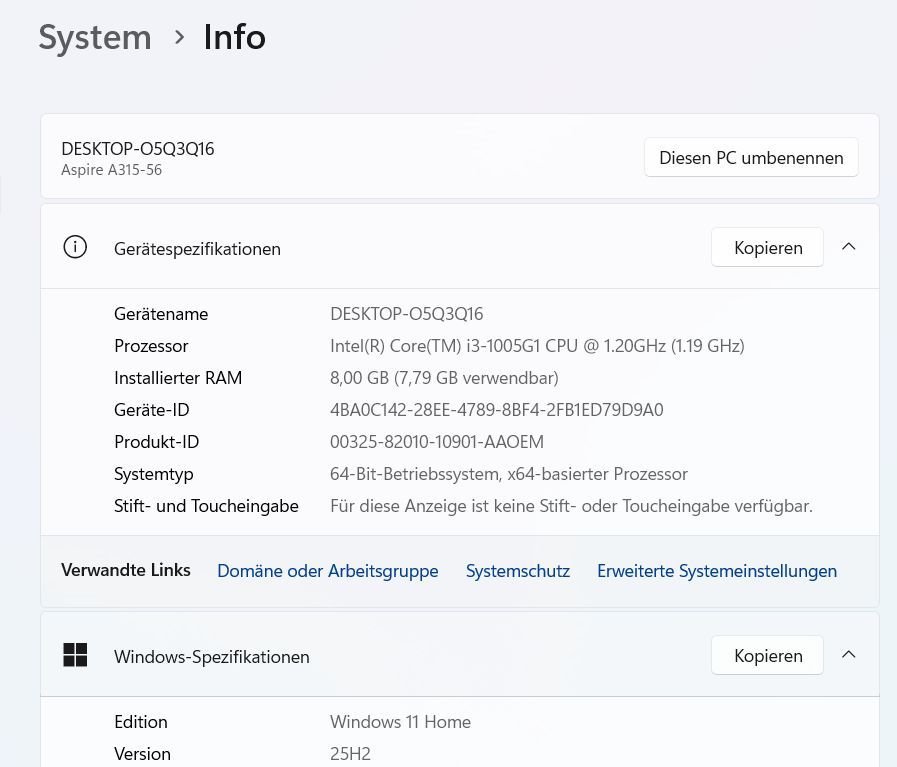Viewport: 897px width, 767px height.
Task: Collapse the Gerätespezifikationen section with its chevron
Action: pos(848,247)
